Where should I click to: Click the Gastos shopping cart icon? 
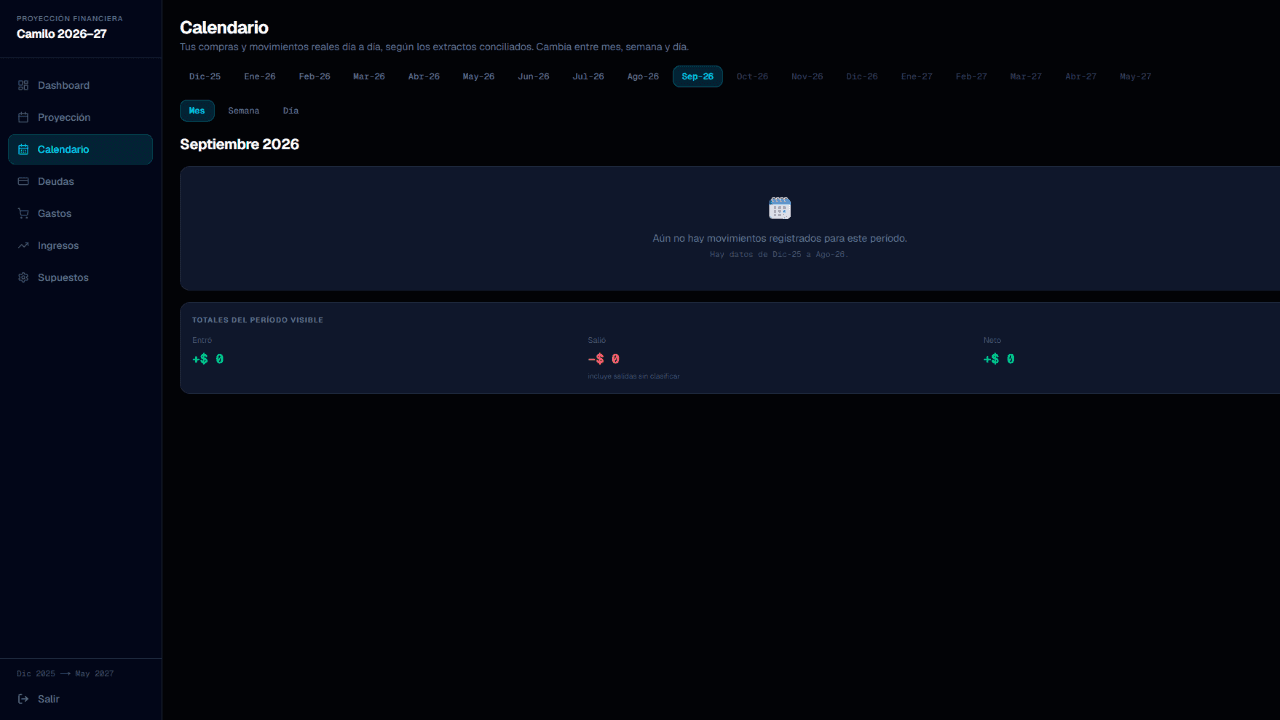click(x=23, y=213)
